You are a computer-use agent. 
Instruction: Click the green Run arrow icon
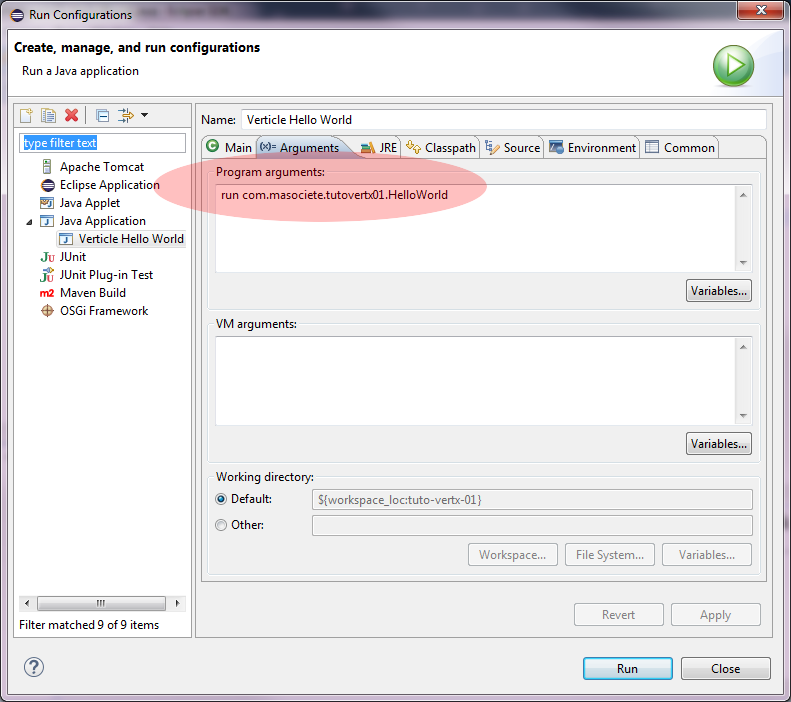(x=733, y=66)
